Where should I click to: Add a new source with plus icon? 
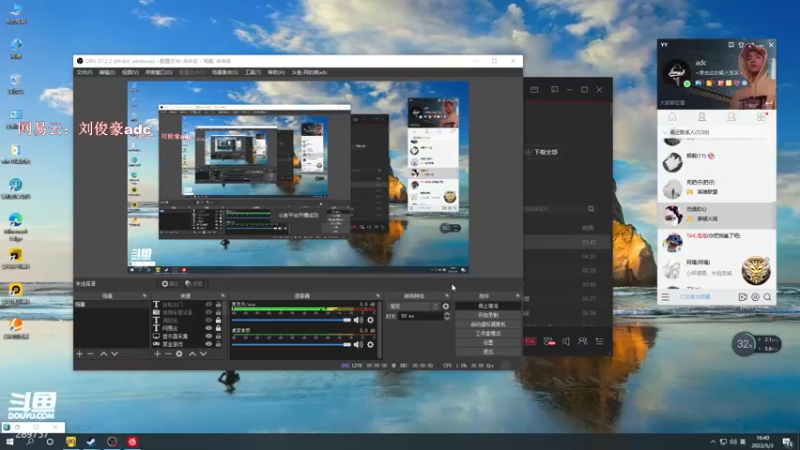coord(157,353)
